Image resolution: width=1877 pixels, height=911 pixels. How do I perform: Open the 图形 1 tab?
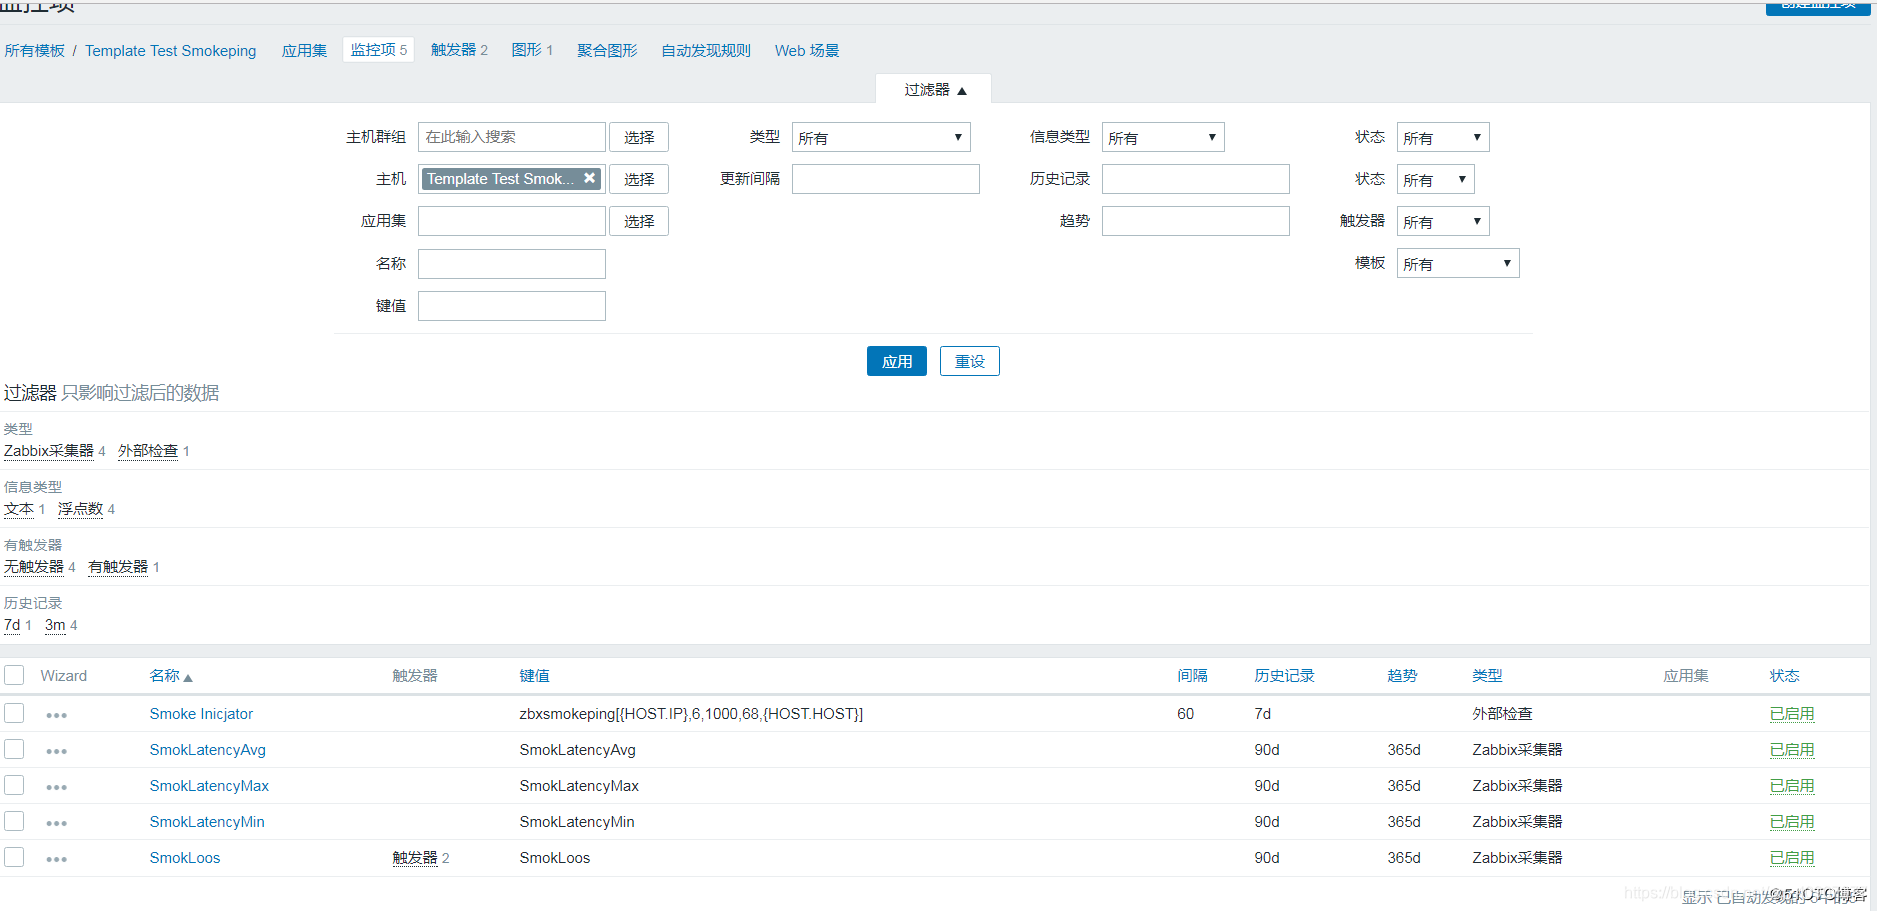click(x=532, y=50)
